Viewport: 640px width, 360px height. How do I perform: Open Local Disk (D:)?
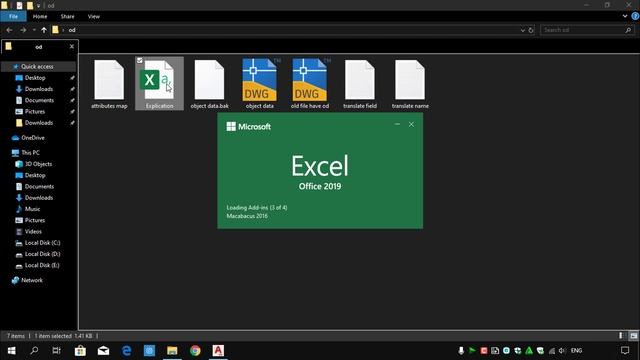tap(42, 254)
